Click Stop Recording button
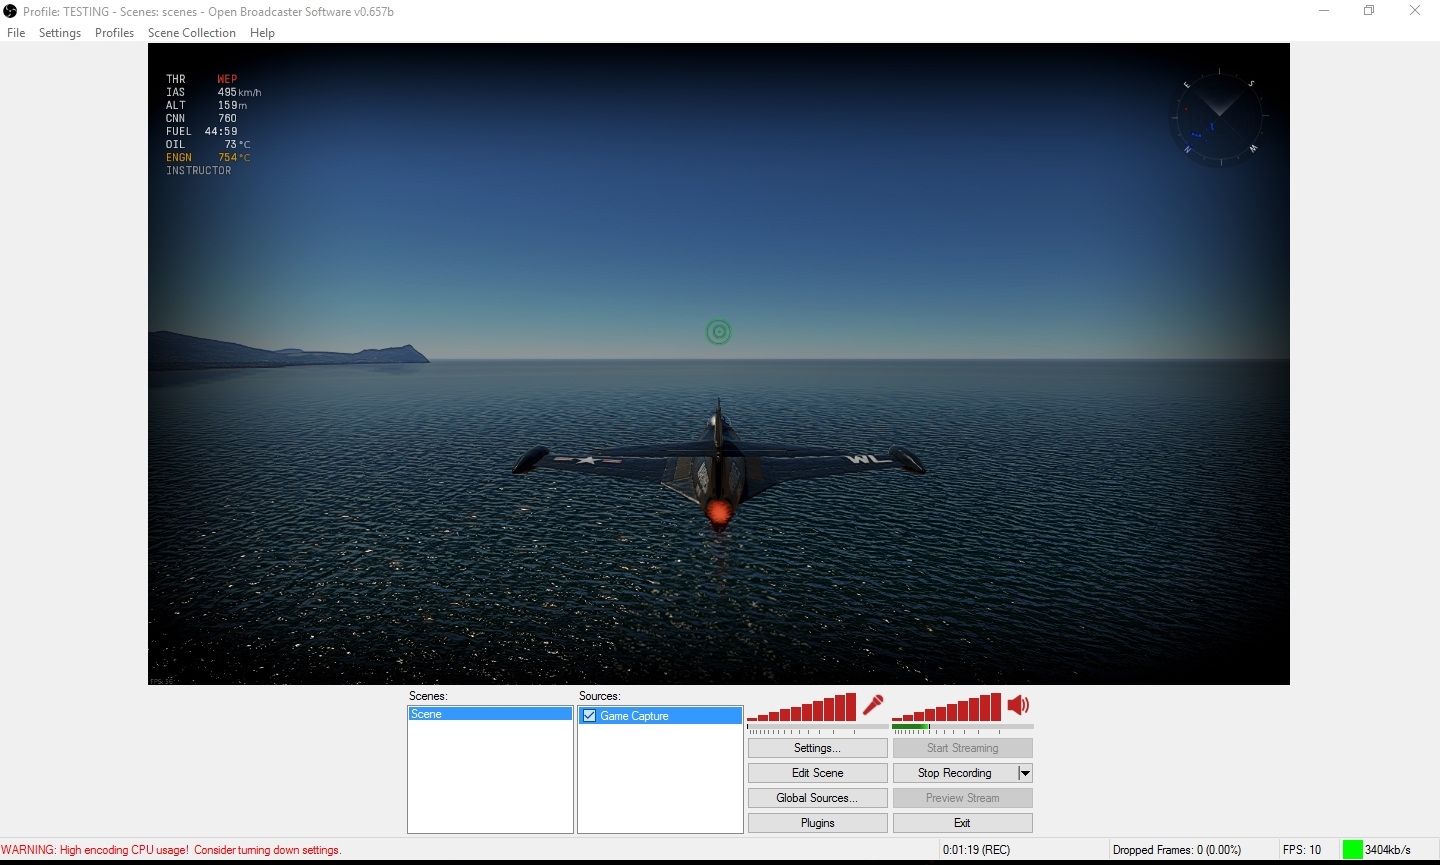This screenshot has height=865, width=1440. pyautogui.click(x=955, y=773)
